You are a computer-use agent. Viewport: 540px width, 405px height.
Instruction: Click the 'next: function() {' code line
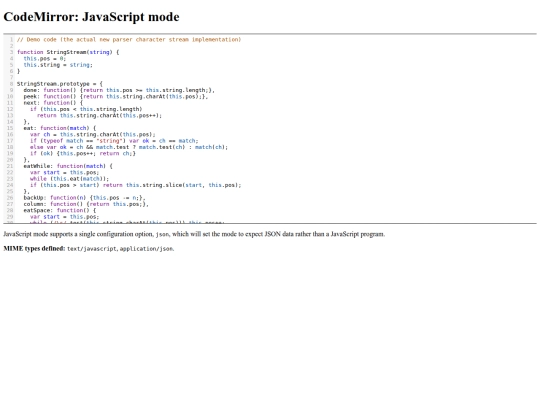[53, 103]
